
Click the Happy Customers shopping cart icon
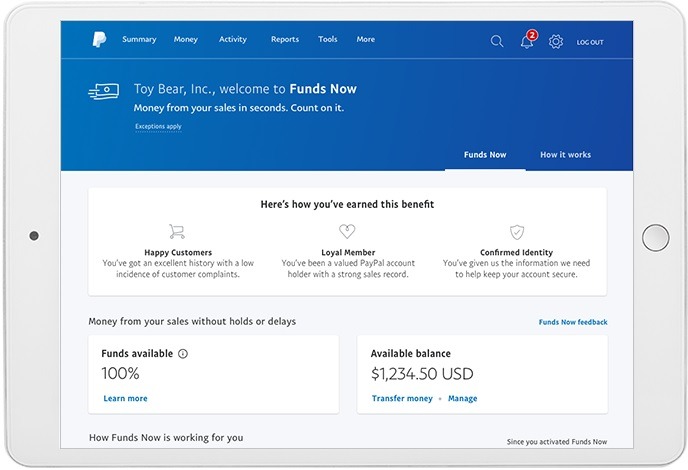(177, 231)
